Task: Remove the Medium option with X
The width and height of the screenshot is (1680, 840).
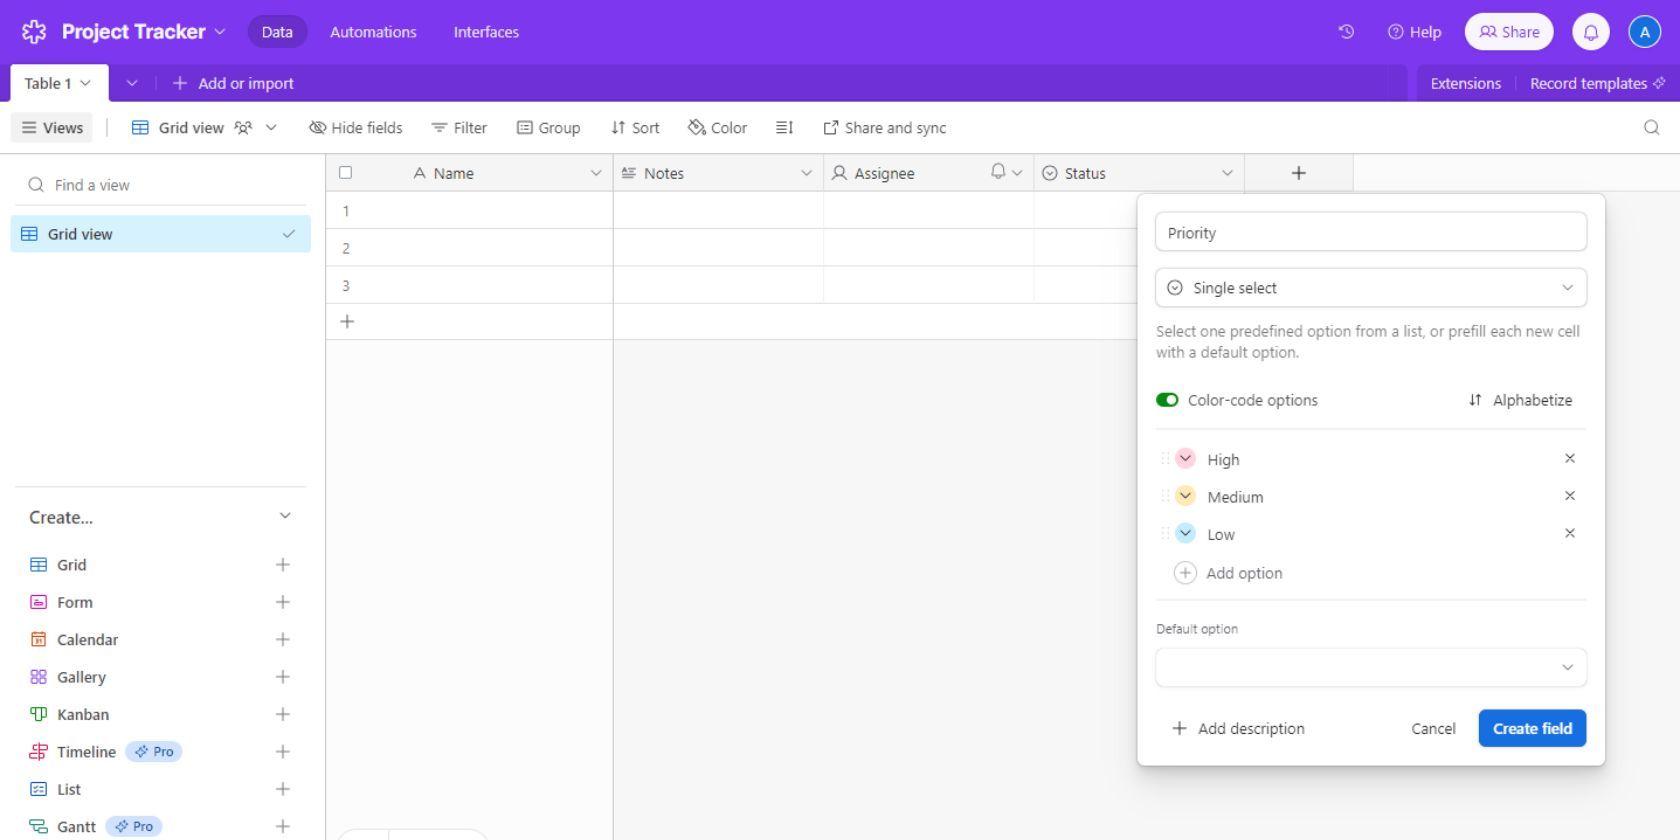Action: [x=1569, y=496]
